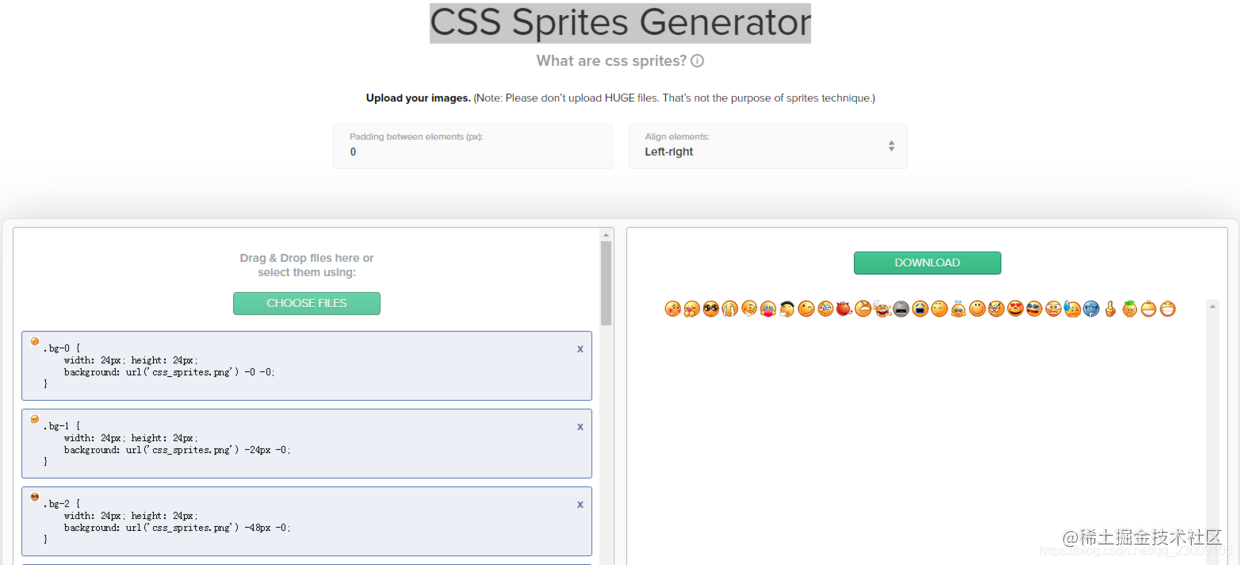
Task: Click the ".bg-2 {" selector text
Action: [x=61, y=504]
